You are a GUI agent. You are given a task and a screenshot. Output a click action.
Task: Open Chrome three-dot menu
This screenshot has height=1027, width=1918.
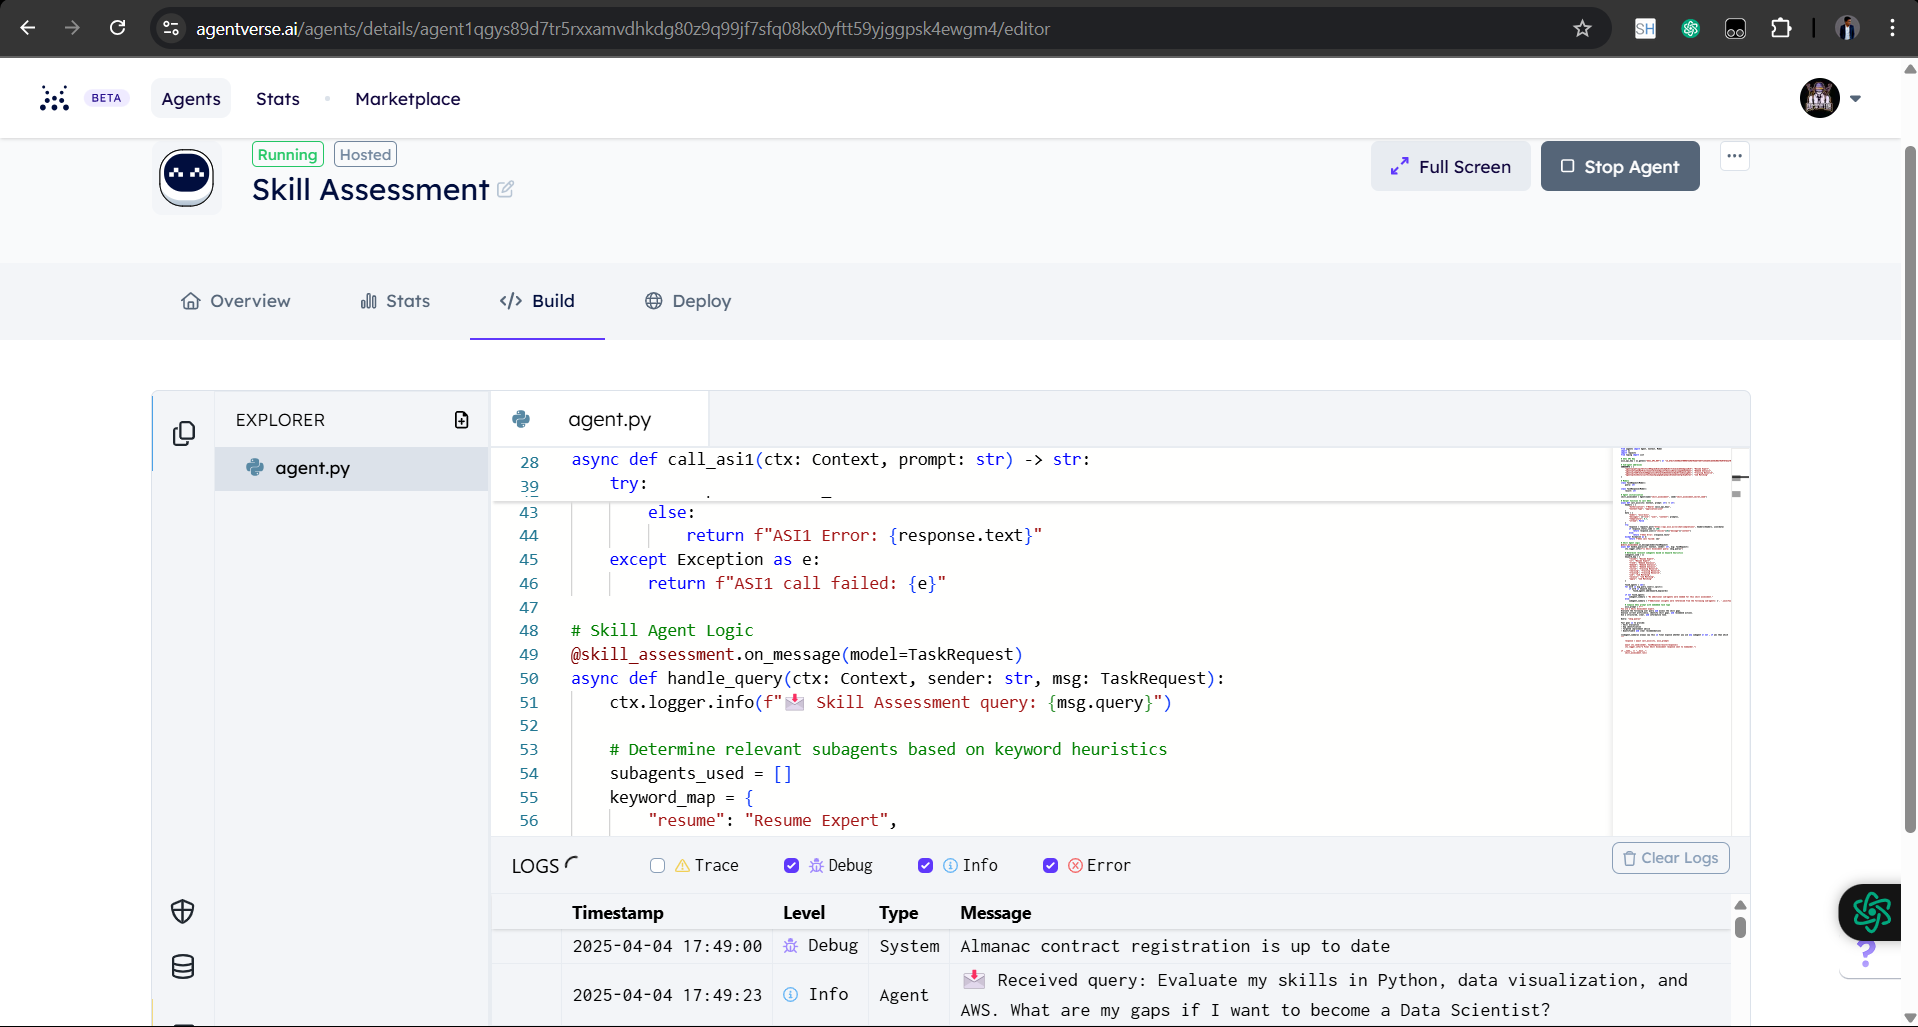point(1892,28)
